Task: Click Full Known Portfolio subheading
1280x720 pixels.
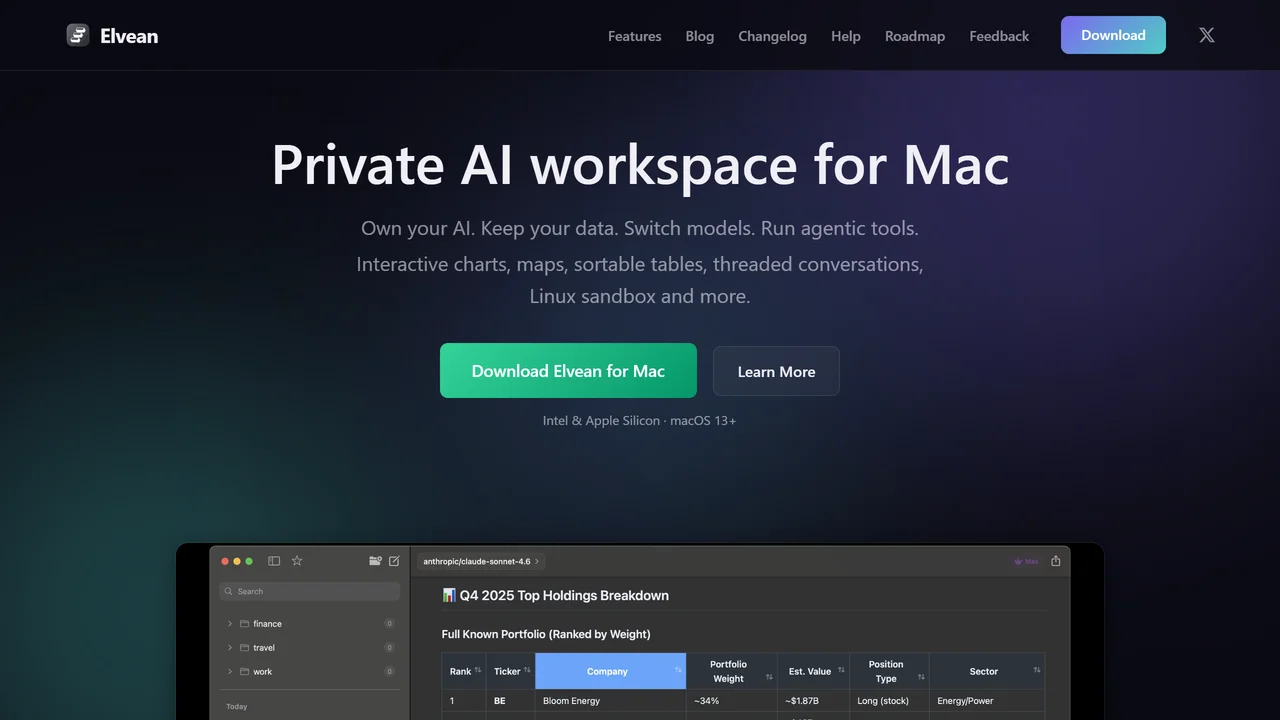Action: 546,634
